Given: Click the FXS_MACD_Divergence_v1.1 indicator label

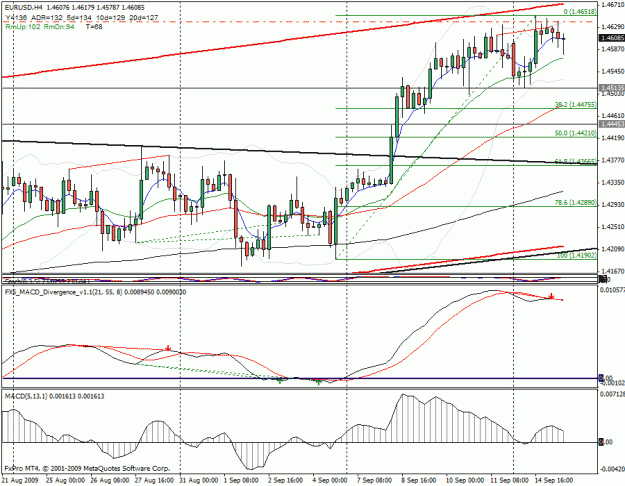Looking at the screenshot, I should (95, 292).
